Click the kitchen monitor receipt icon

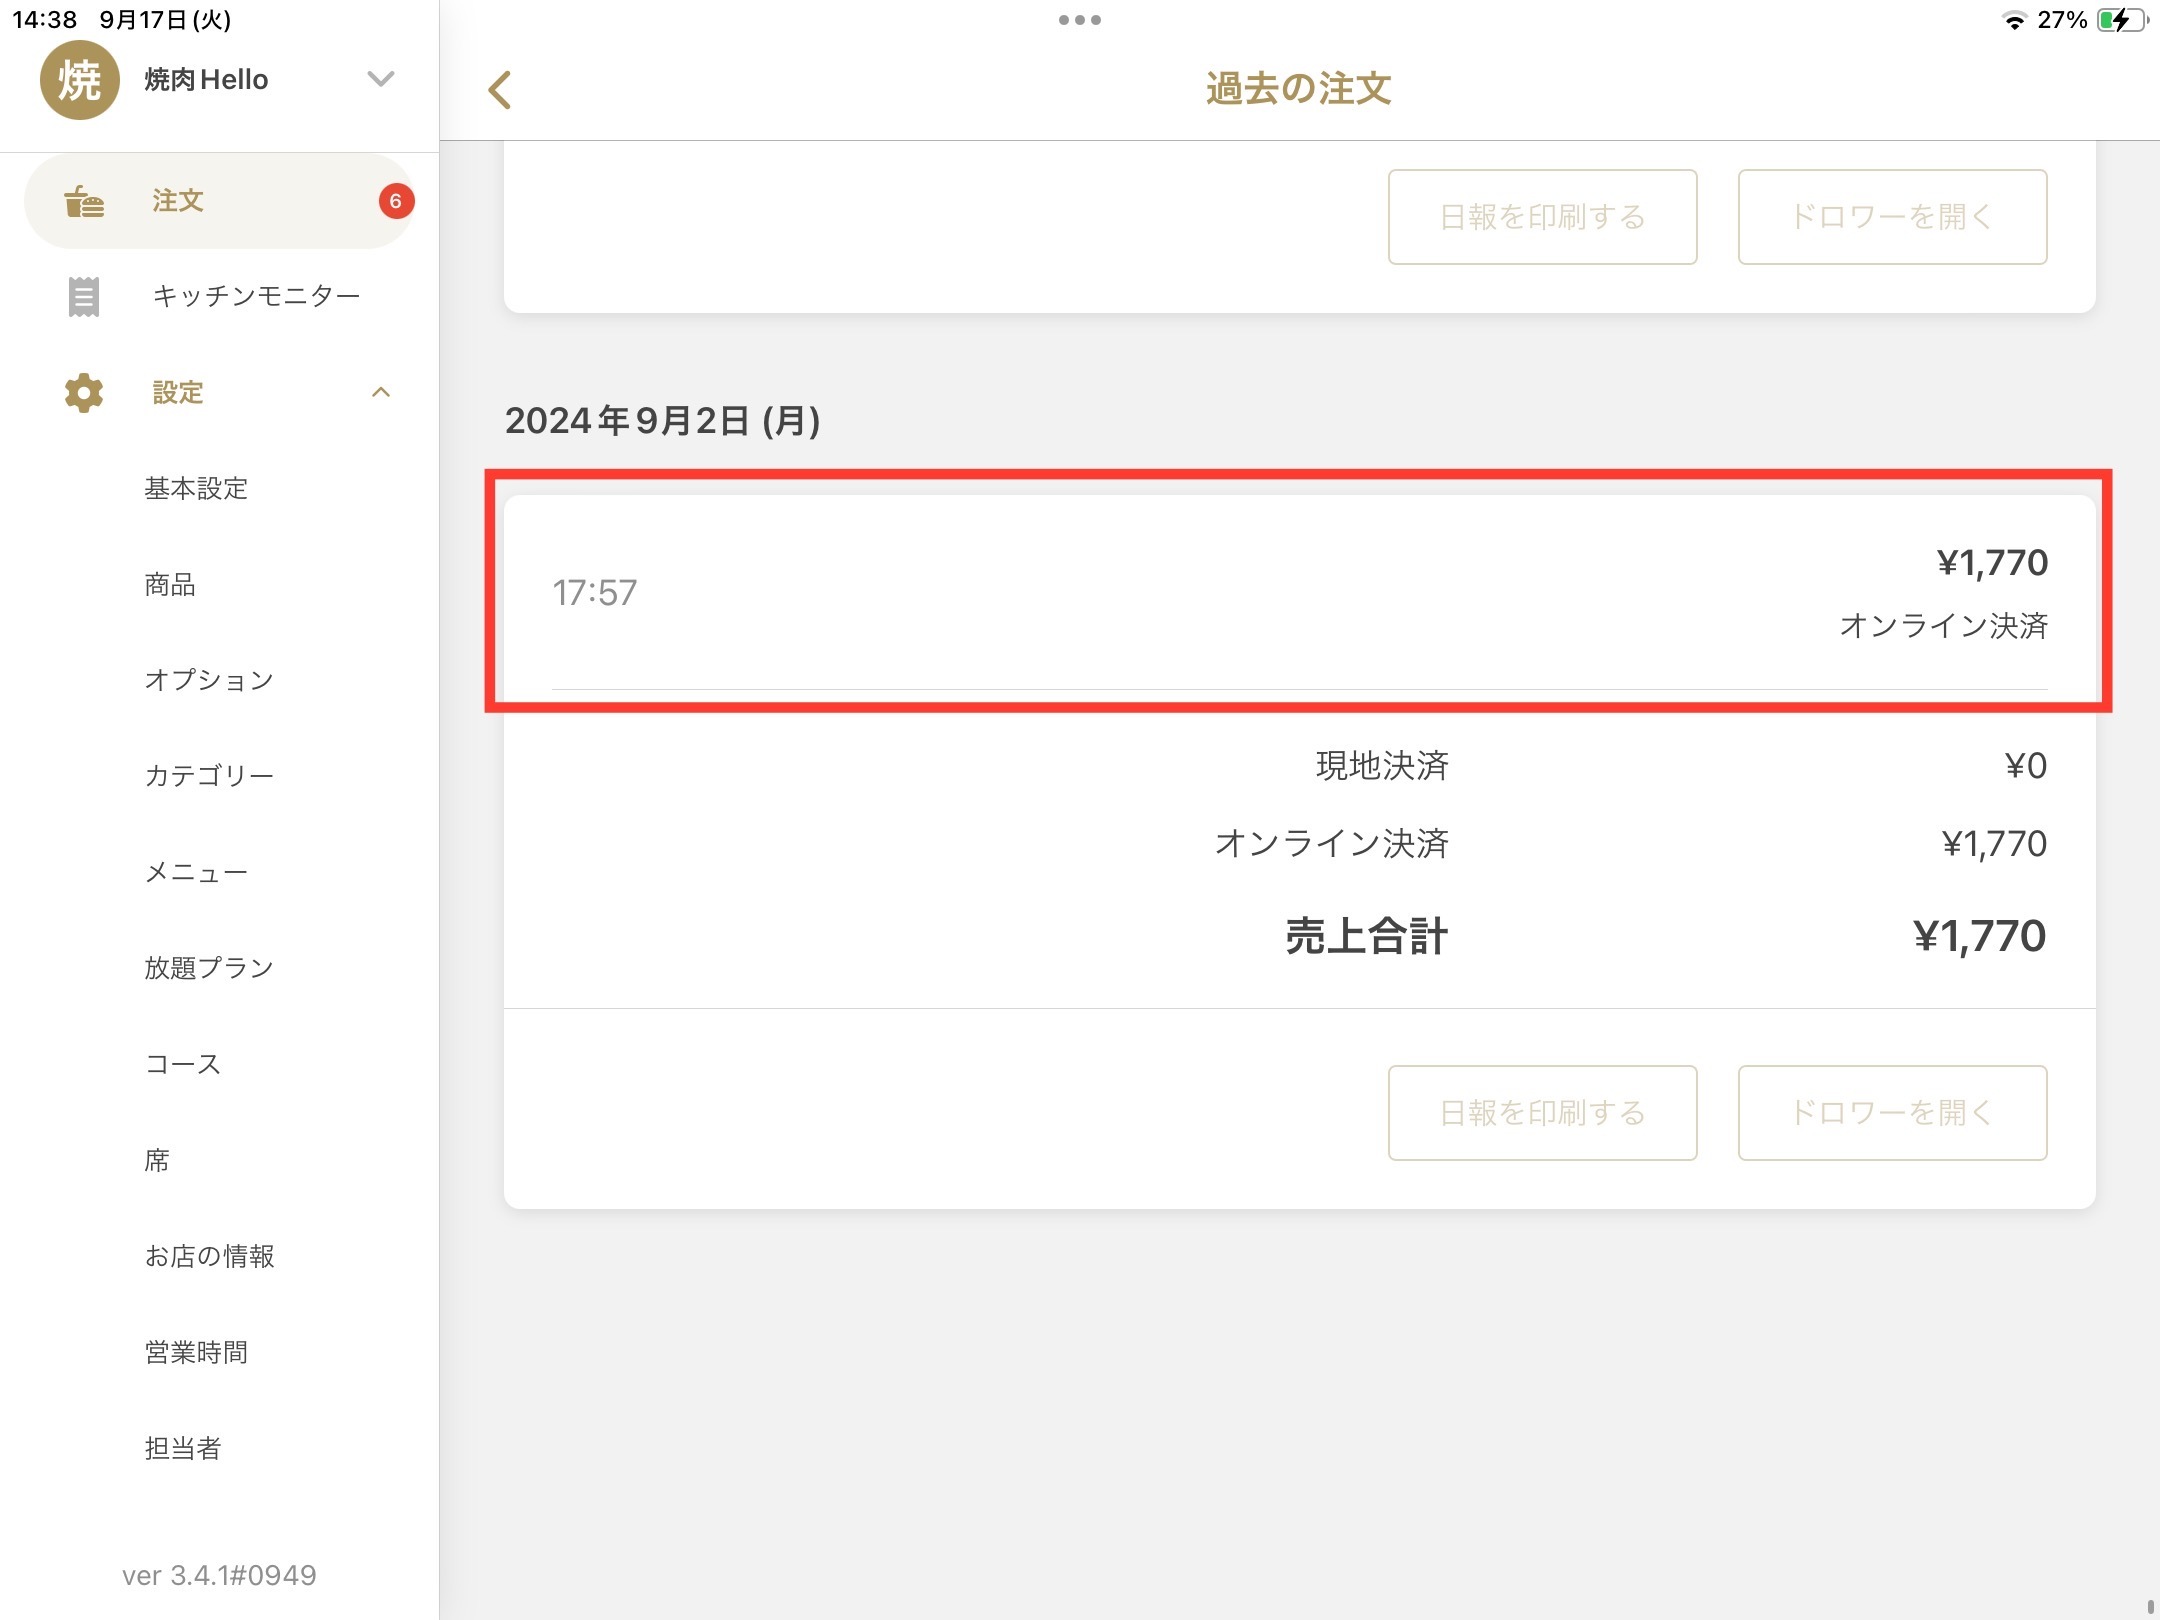tap(84, 296)
